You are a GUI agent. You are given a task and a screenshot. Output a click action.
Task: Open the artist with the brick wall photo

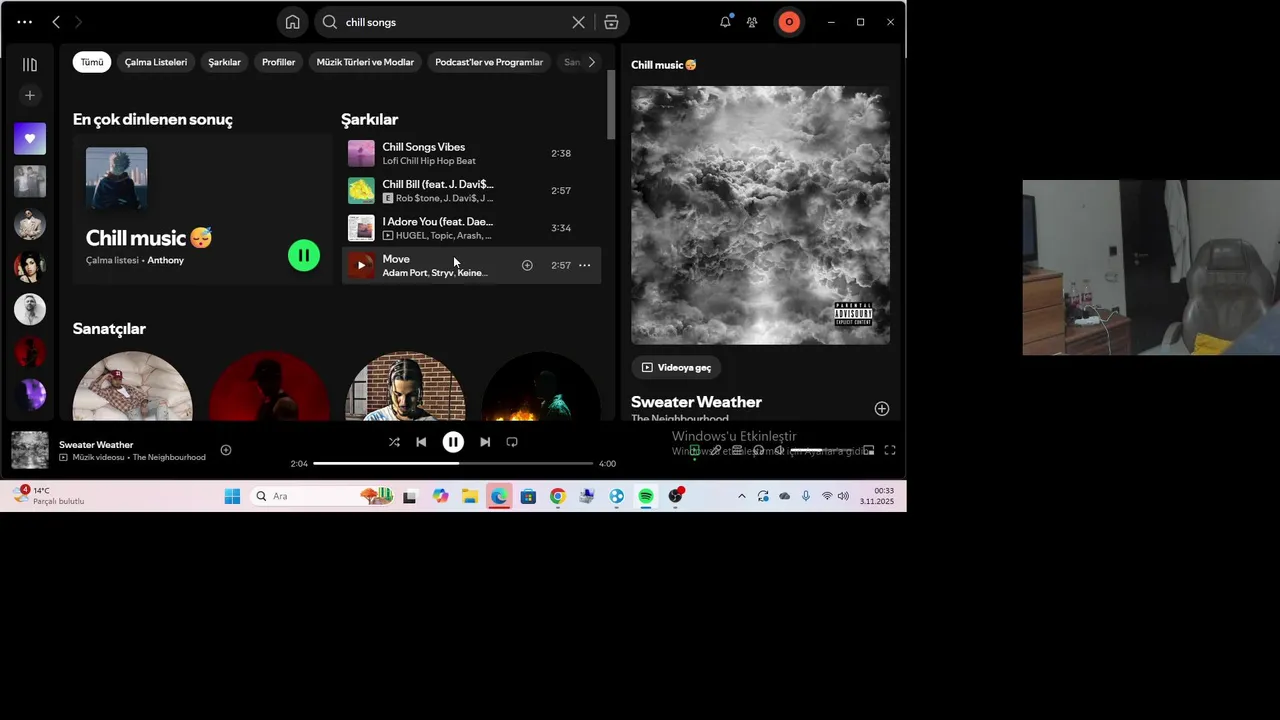click(x=405, y=386)
